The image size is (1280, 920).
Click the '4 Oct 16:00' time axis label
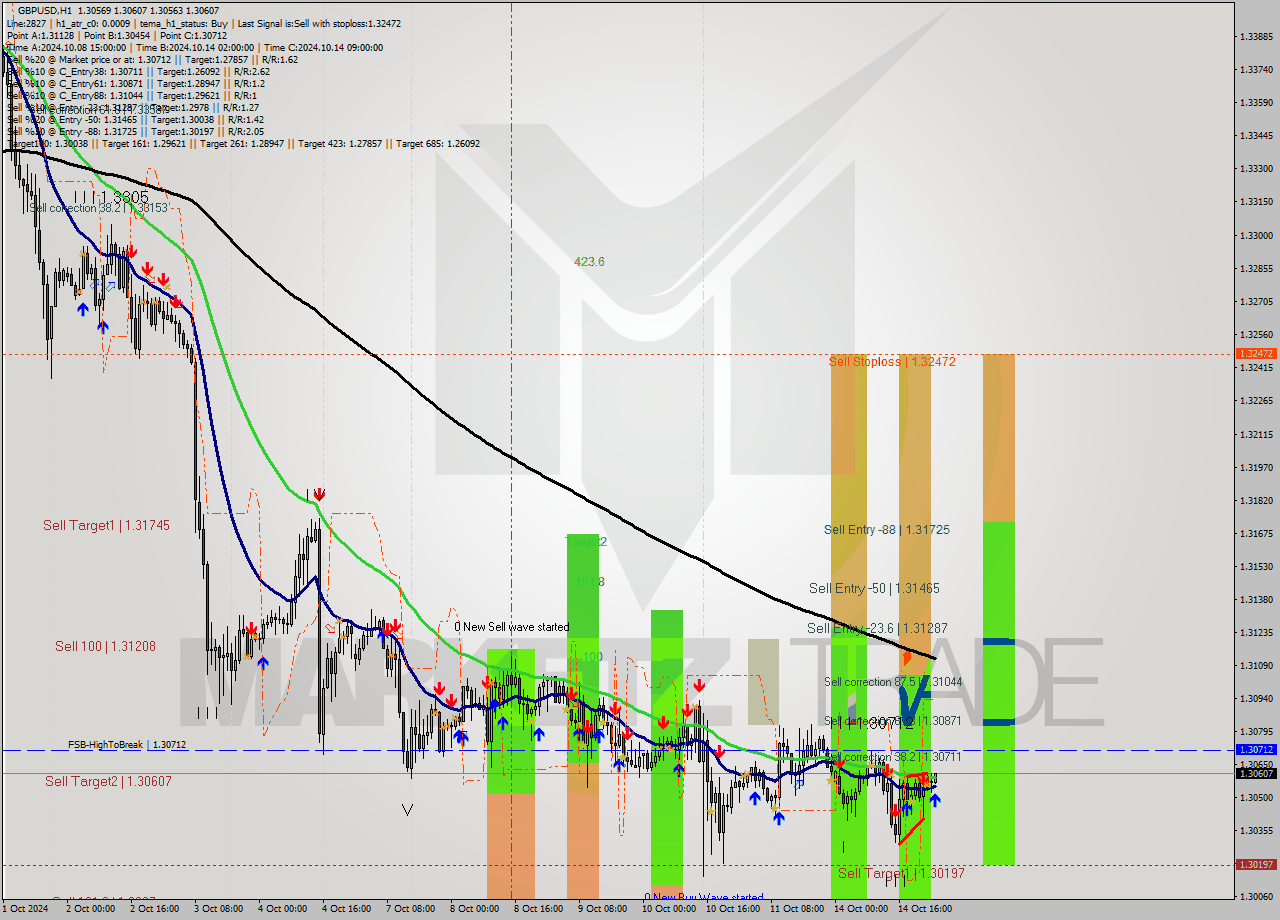tap(346, 909)
